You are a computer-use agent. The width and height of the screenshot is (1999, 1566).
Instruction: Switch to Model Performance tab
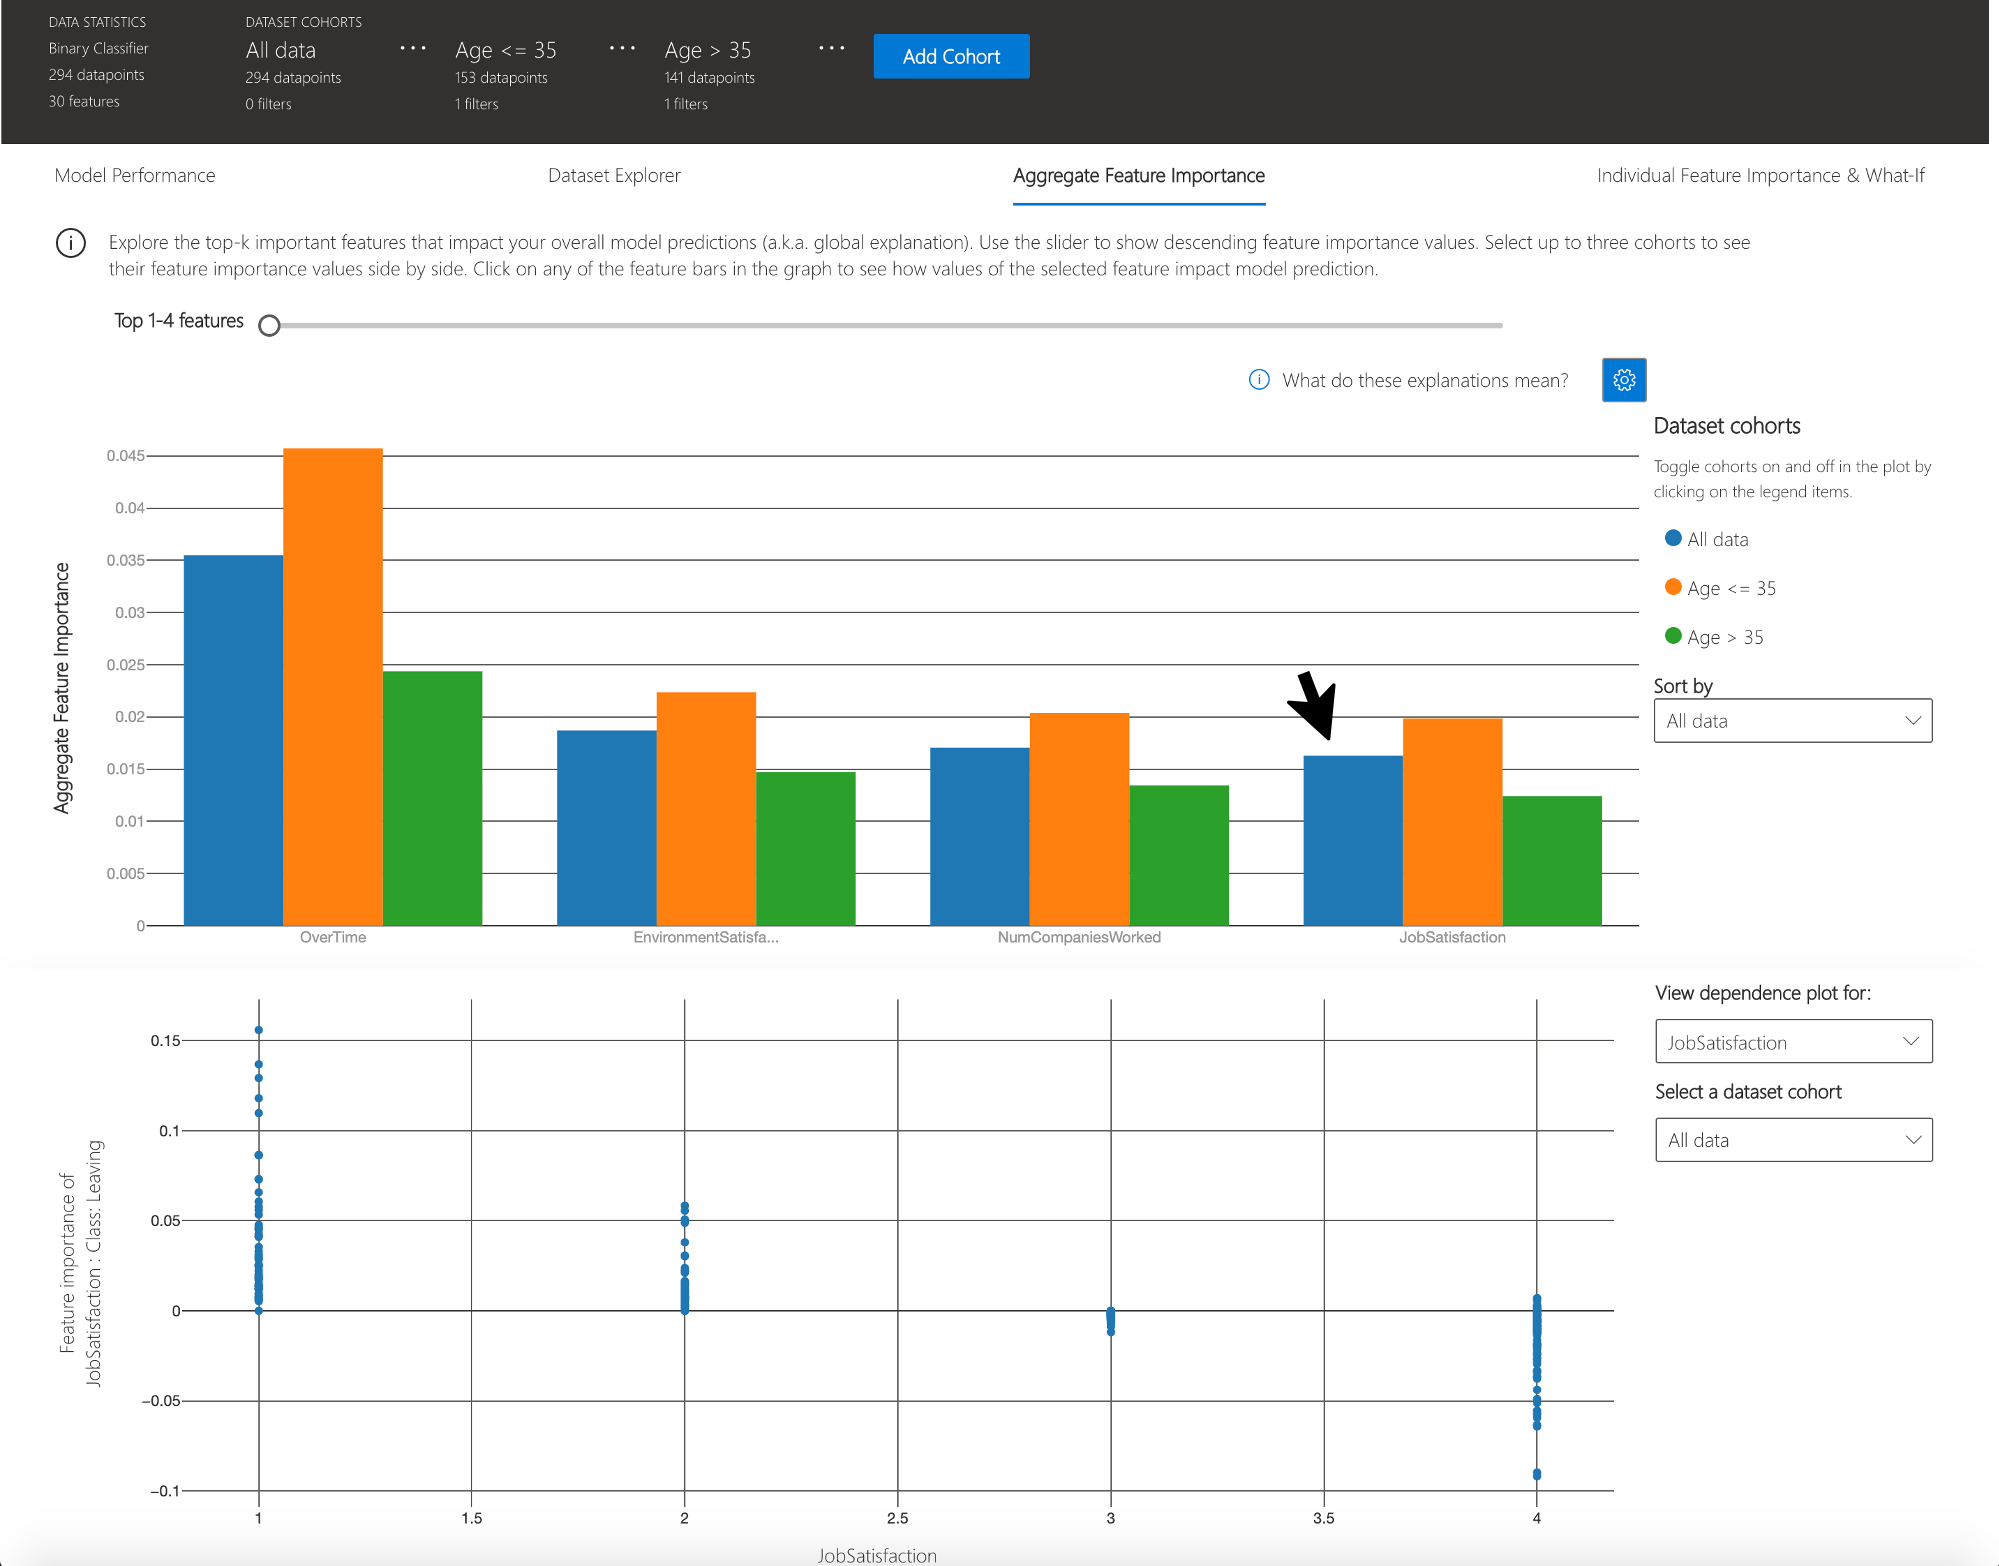135,176
